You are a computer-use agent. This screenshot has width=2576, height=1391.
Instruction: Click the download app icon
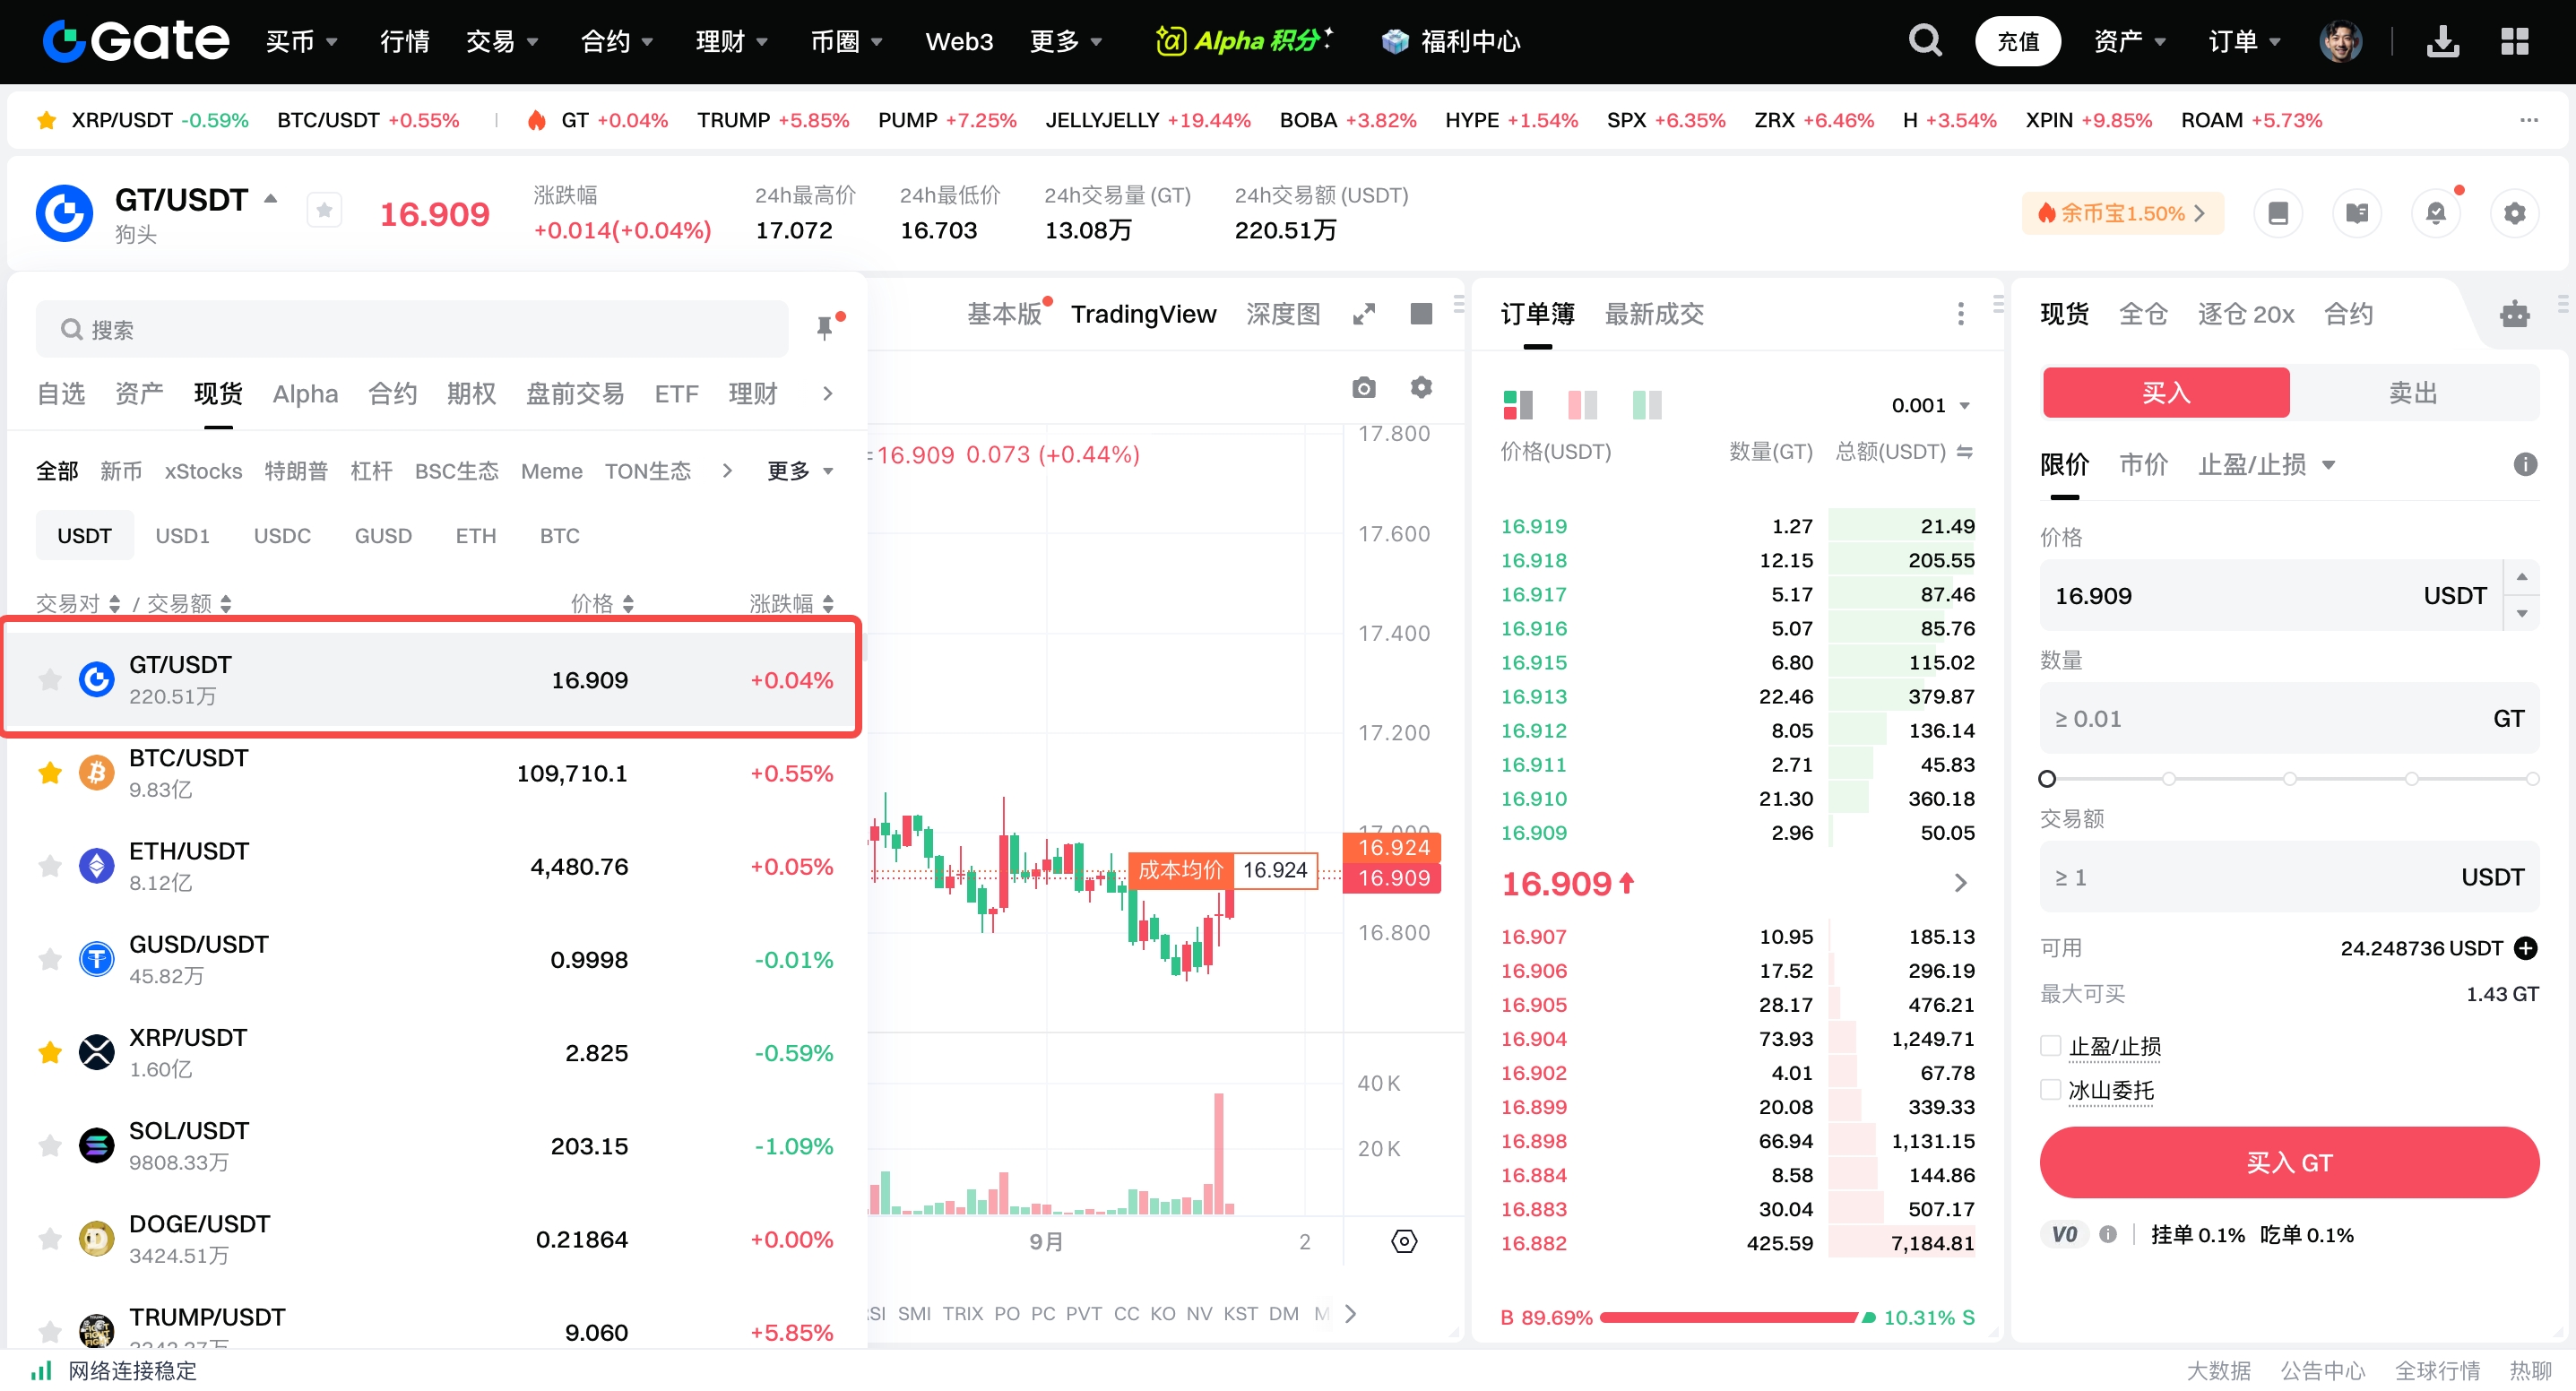point(2442,41)
